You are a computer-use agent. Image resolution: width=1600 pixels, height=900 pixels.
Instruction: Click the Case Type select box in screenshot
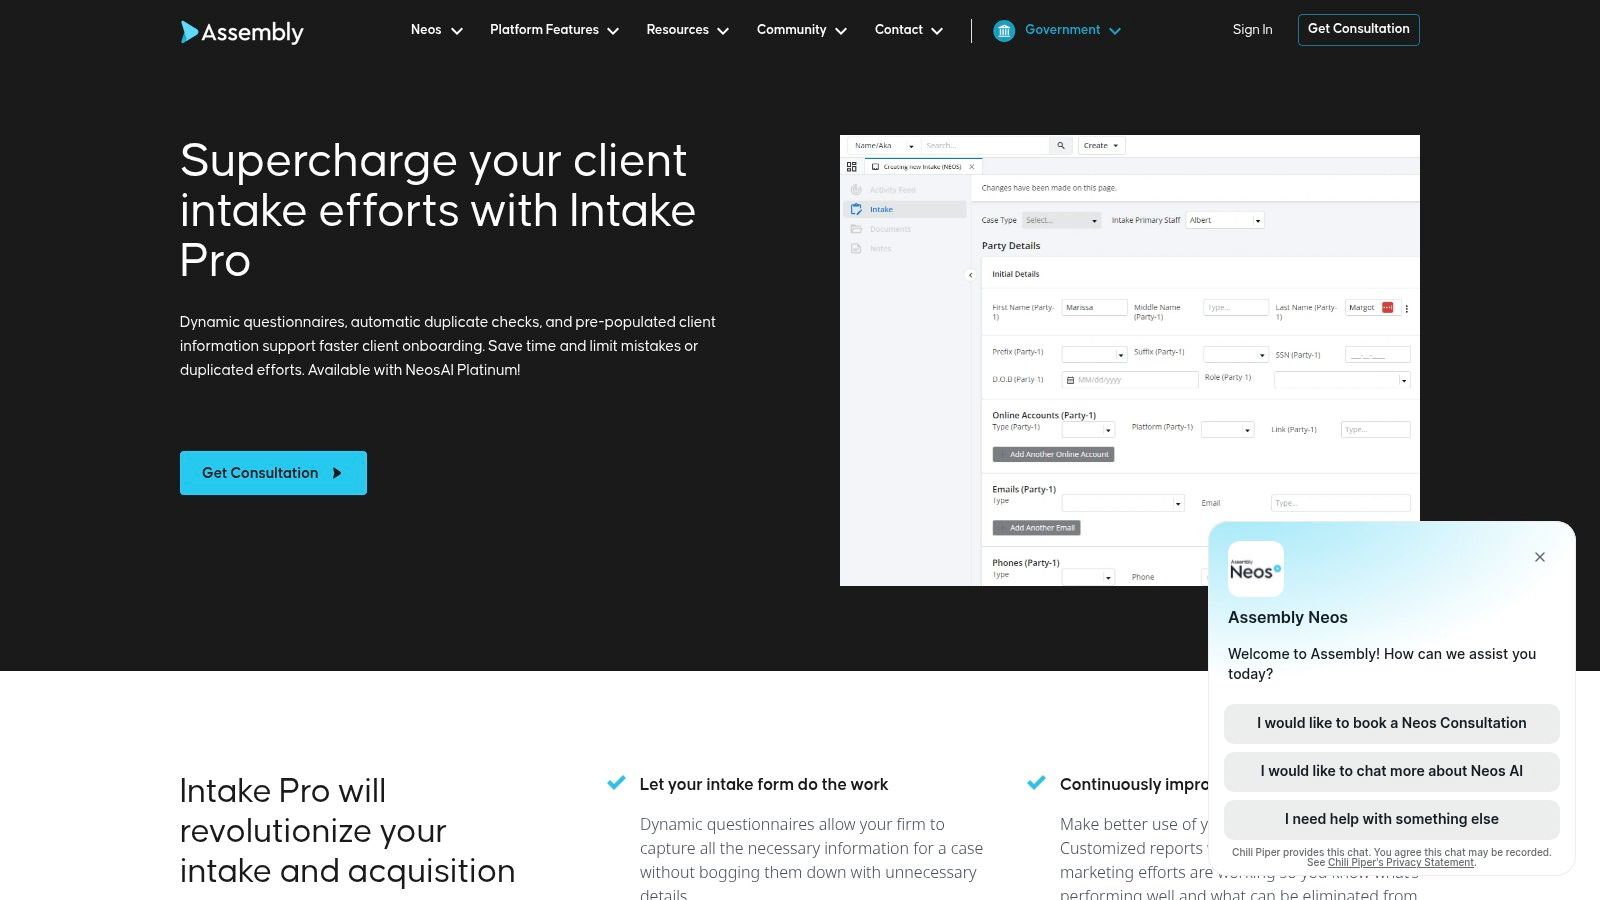[x=1061, y=220]
